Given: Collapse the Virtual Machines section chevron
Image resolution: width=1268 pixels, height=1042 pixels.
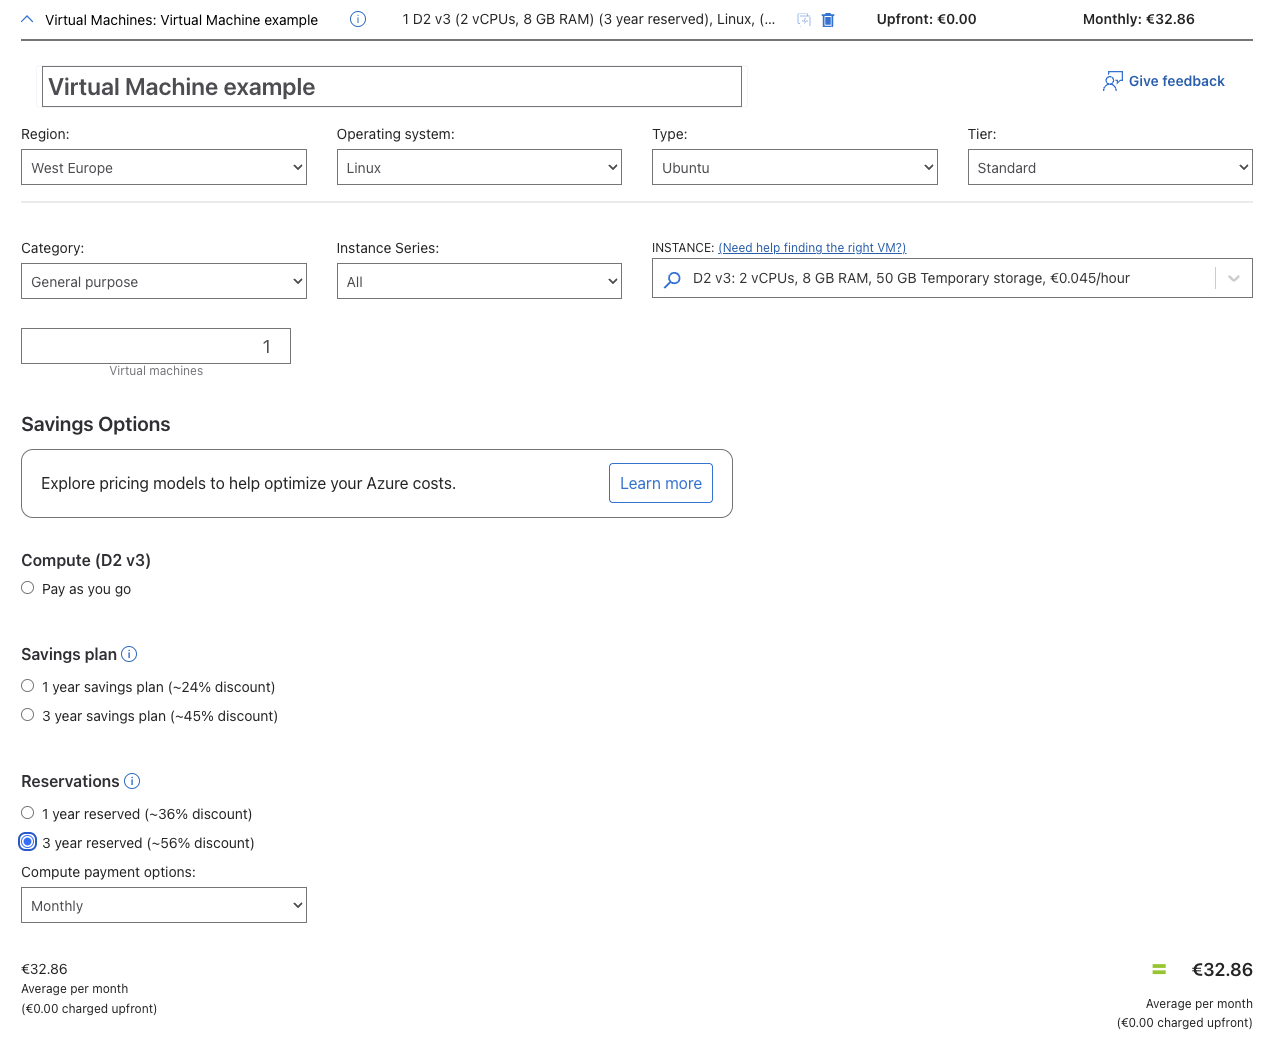Looking at the screenshot, I should click(x=27, y=19).
